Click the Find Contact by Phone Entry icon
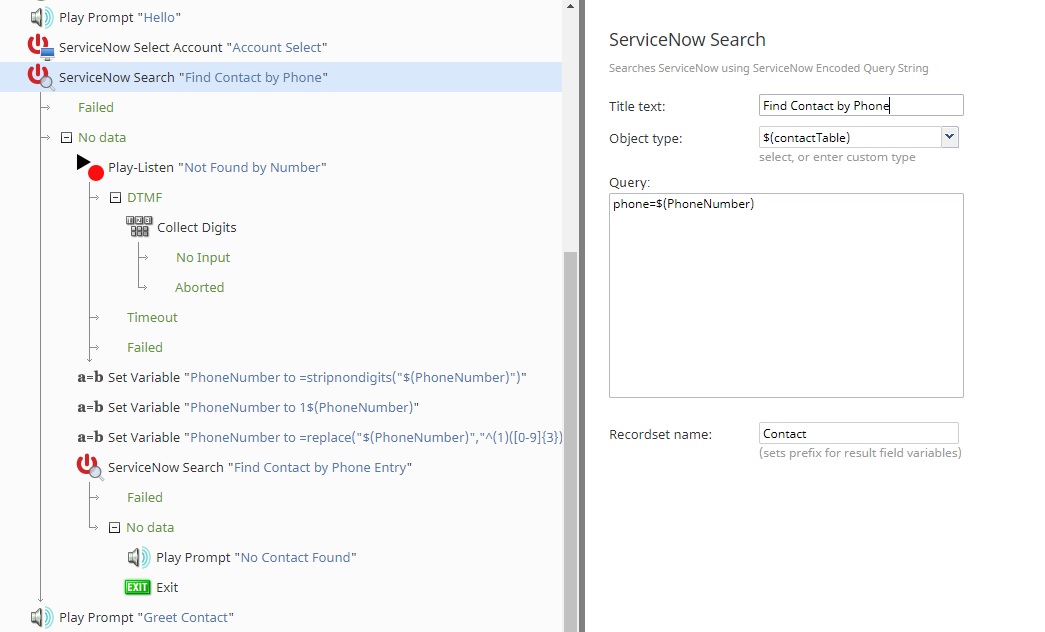The height and width of the screenshot is (632, 1045). 89,467
